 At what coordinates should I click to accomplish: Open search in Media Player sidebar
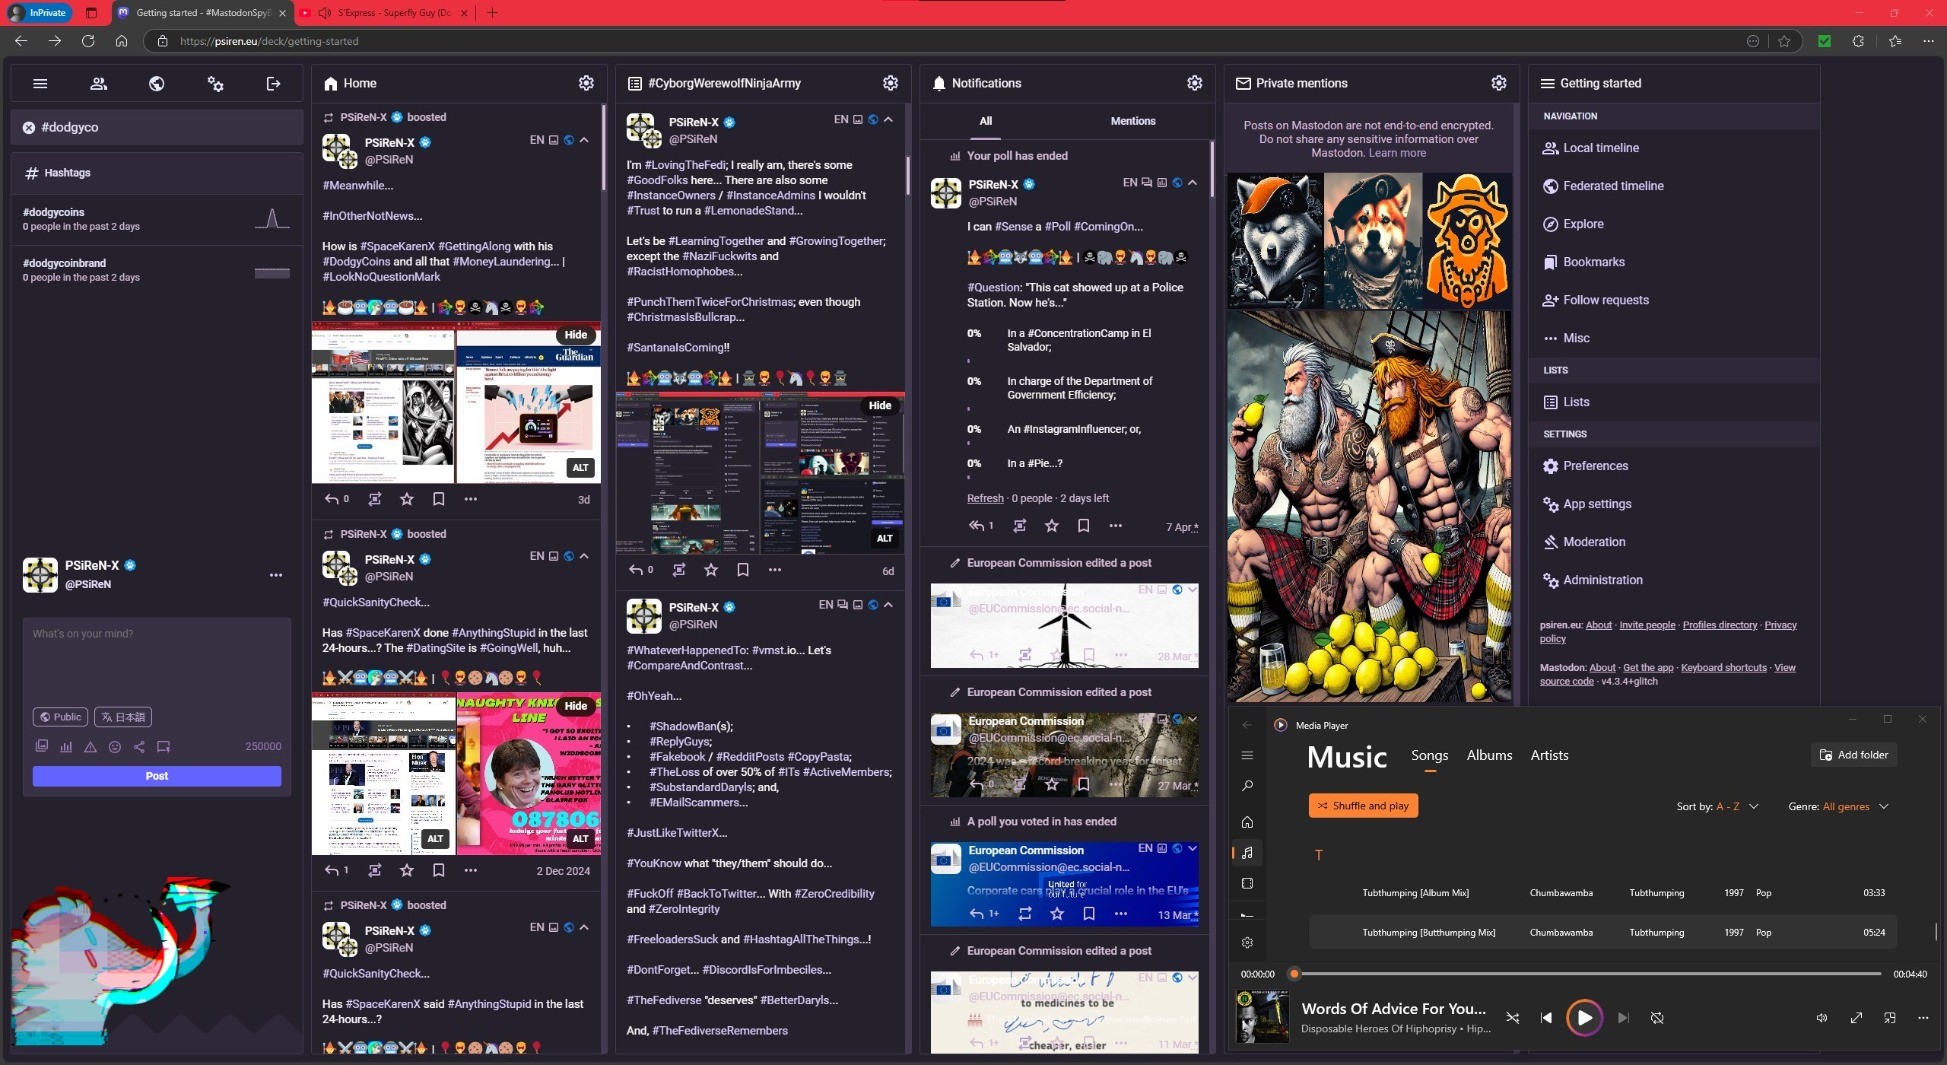[1247, 786]
